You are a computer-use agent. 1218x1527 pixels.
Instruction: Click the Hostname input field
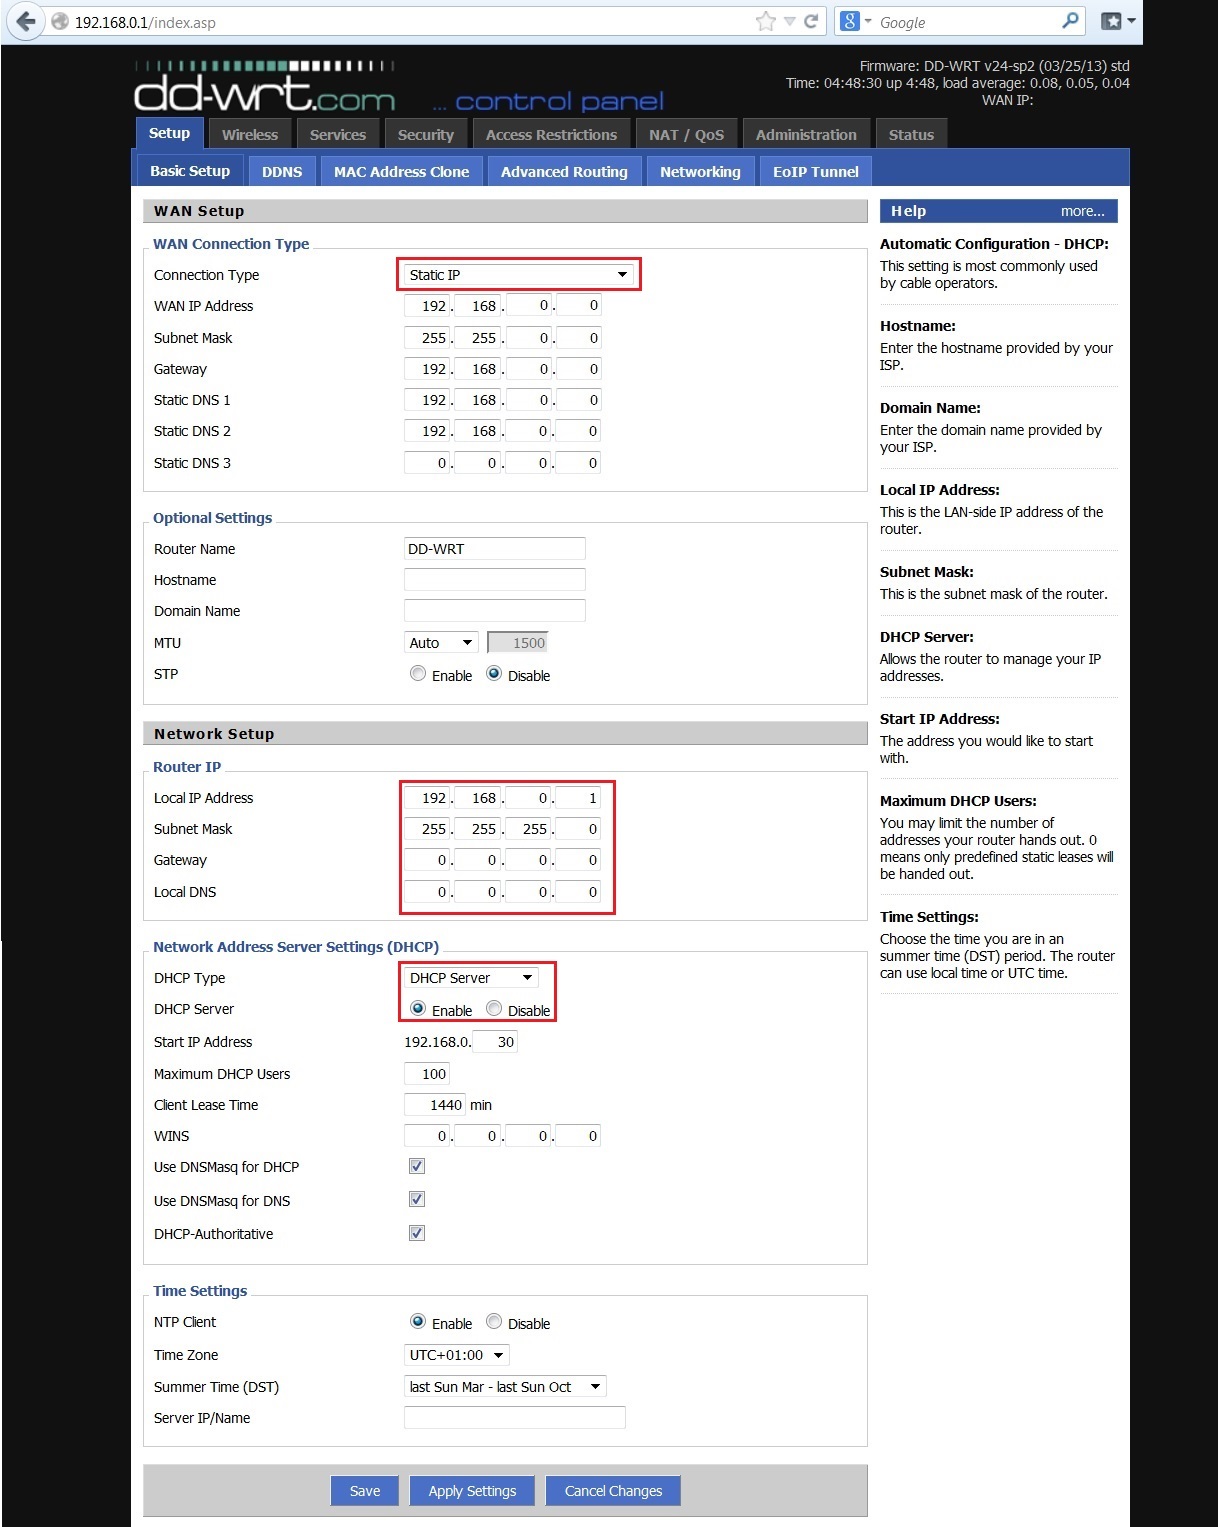pos(494,579)
